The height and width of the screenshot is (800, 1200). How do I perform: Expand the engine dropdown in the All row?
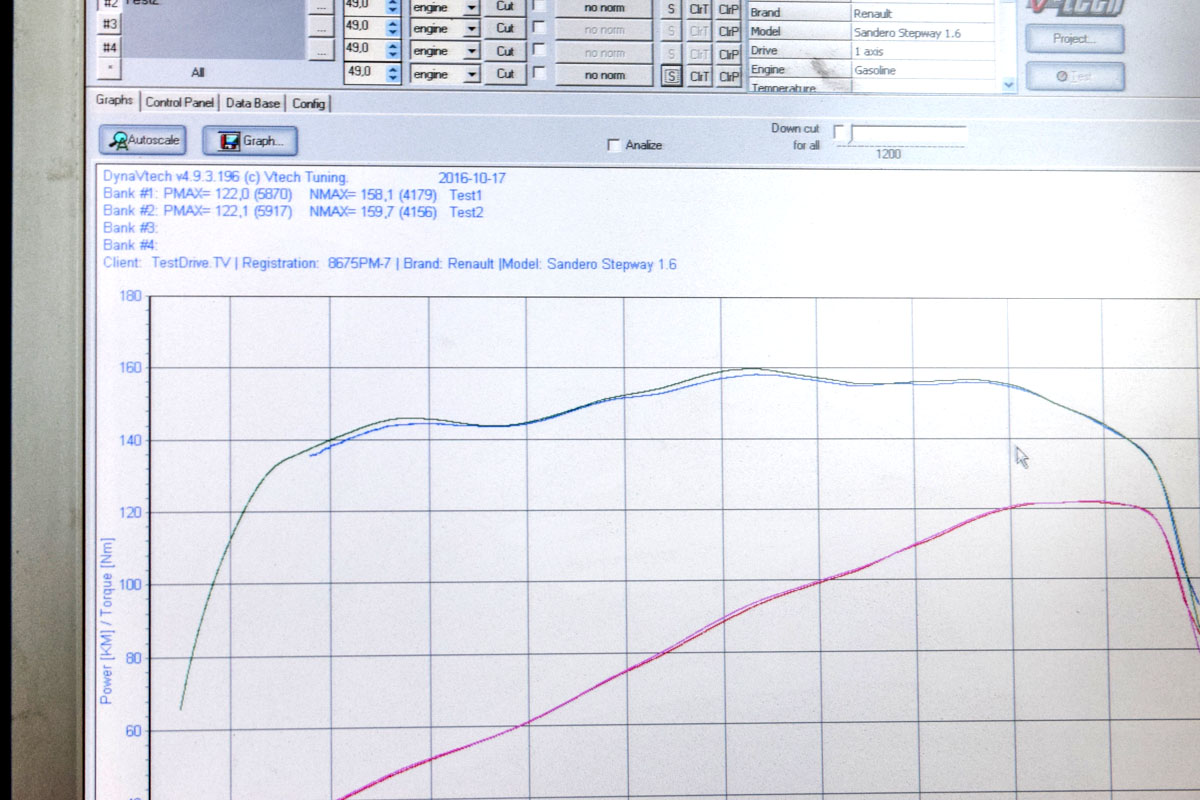(x=472, y=74)
